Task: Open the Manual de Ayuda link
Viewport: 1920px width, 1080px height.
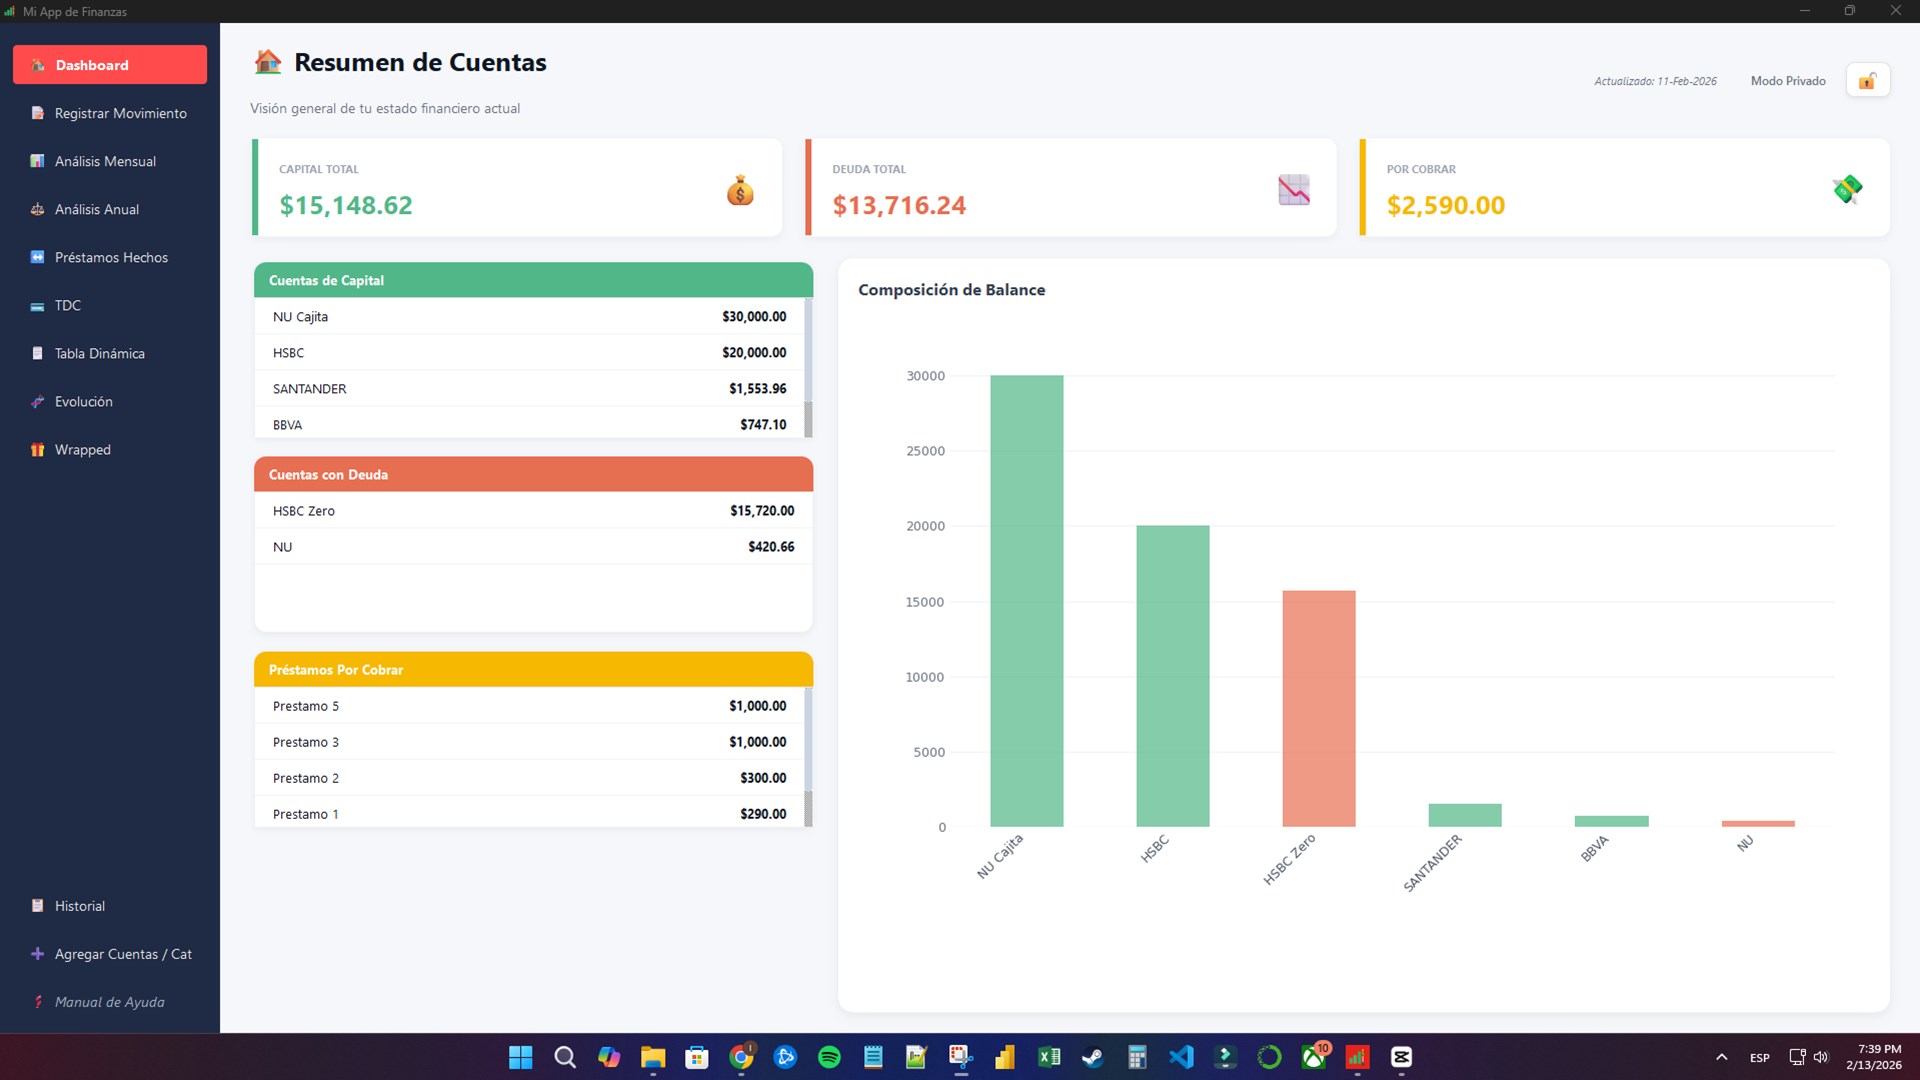Action: point(109,1002)
